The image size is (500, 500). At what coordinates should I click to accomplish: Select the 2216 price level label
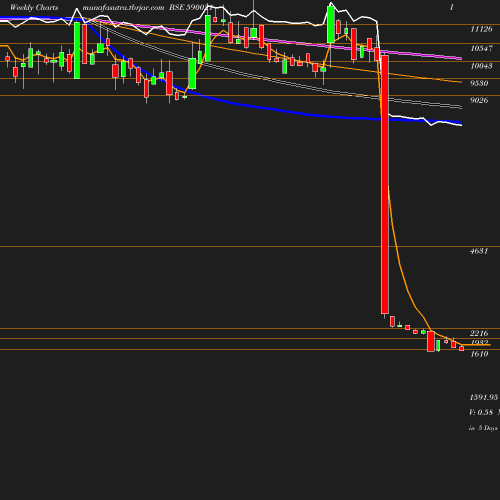(479, 333)
